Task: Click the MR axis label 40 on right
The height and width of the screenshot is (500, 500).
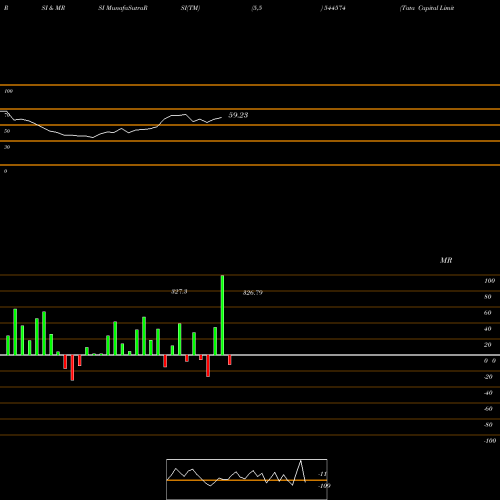Action: (488, 329)
